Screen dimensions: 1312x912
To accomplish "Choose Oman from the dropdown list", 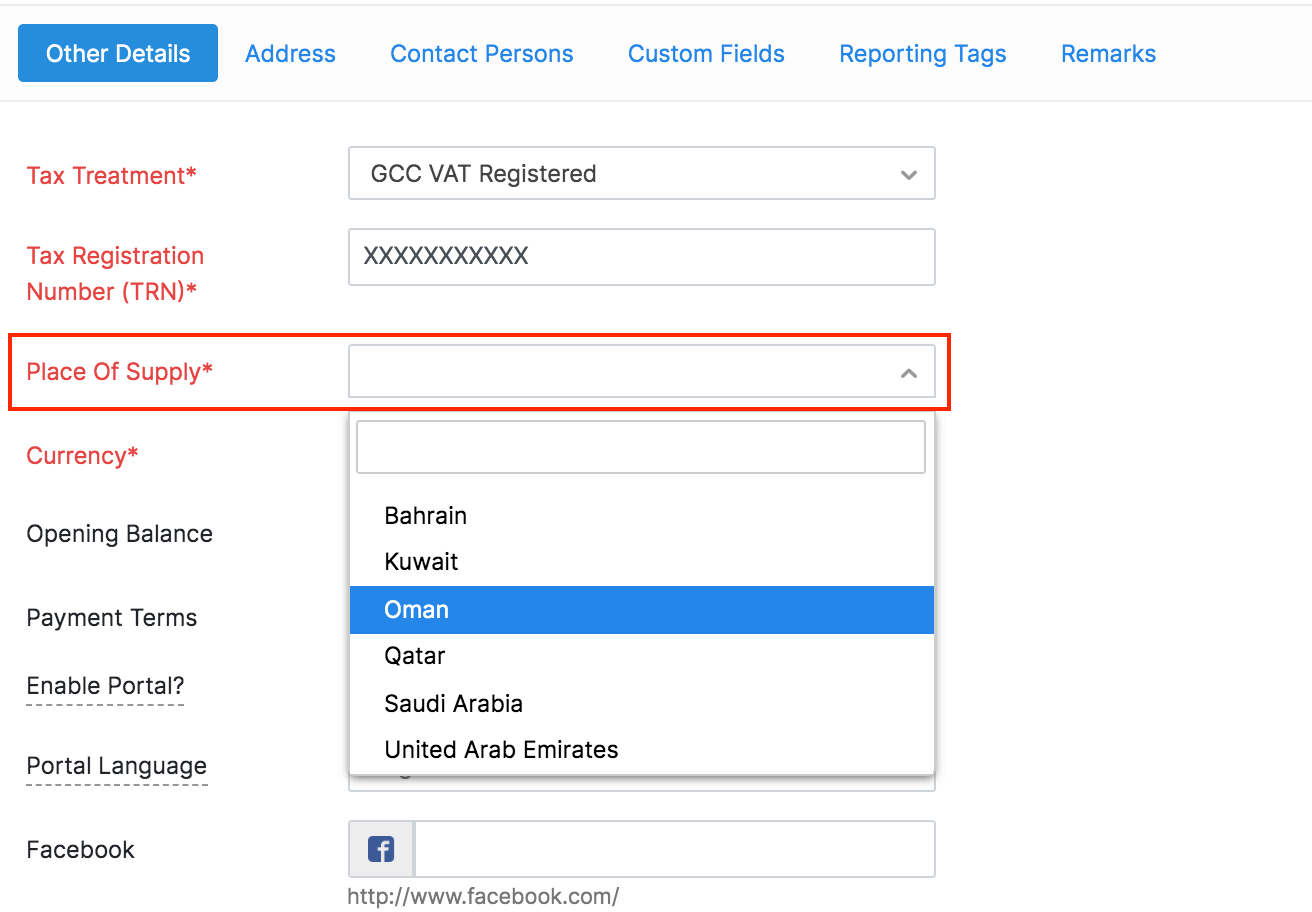I will 417,609.
